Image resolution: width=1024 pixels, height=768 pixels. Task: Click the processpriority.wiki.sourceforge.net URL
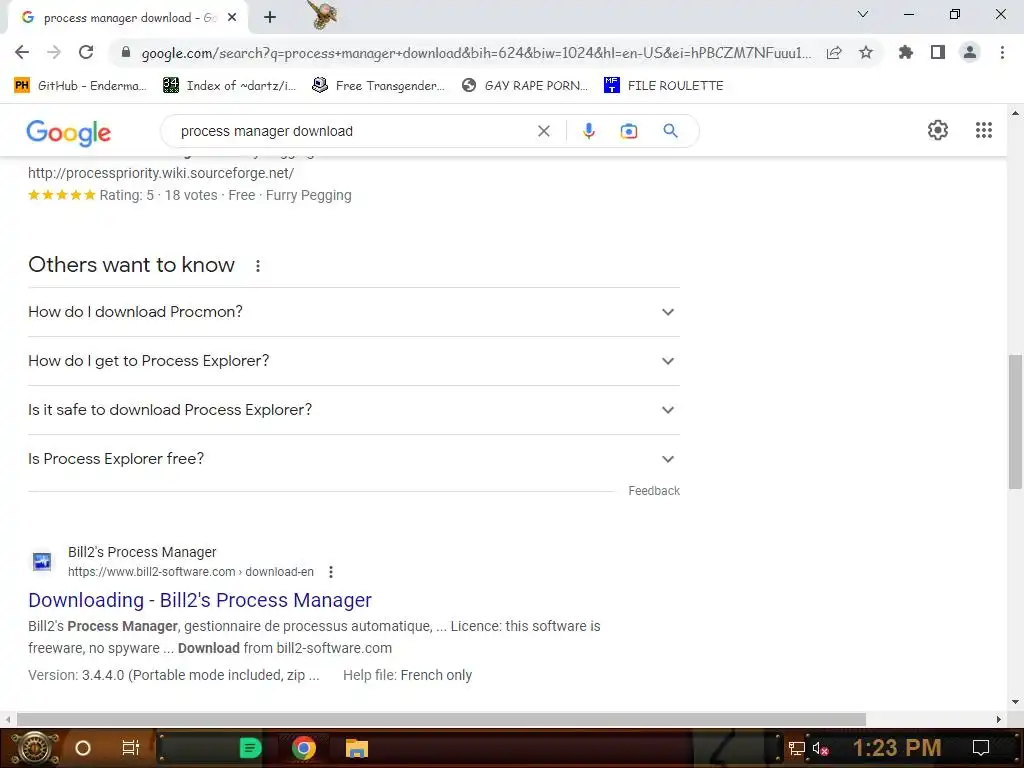[161, 173]
